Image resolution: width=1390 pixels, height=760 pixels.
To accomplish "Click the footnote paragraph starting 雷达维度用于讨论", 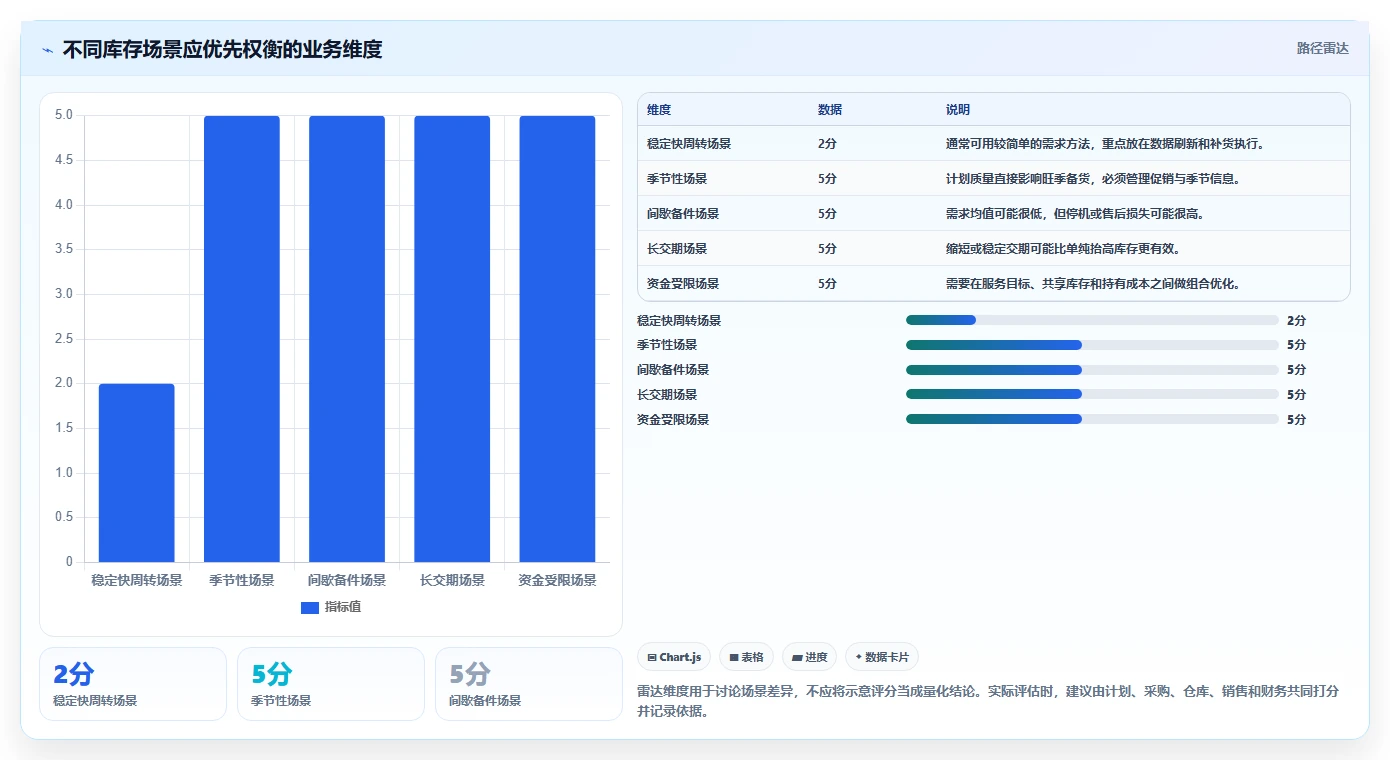I will (988, 702).
